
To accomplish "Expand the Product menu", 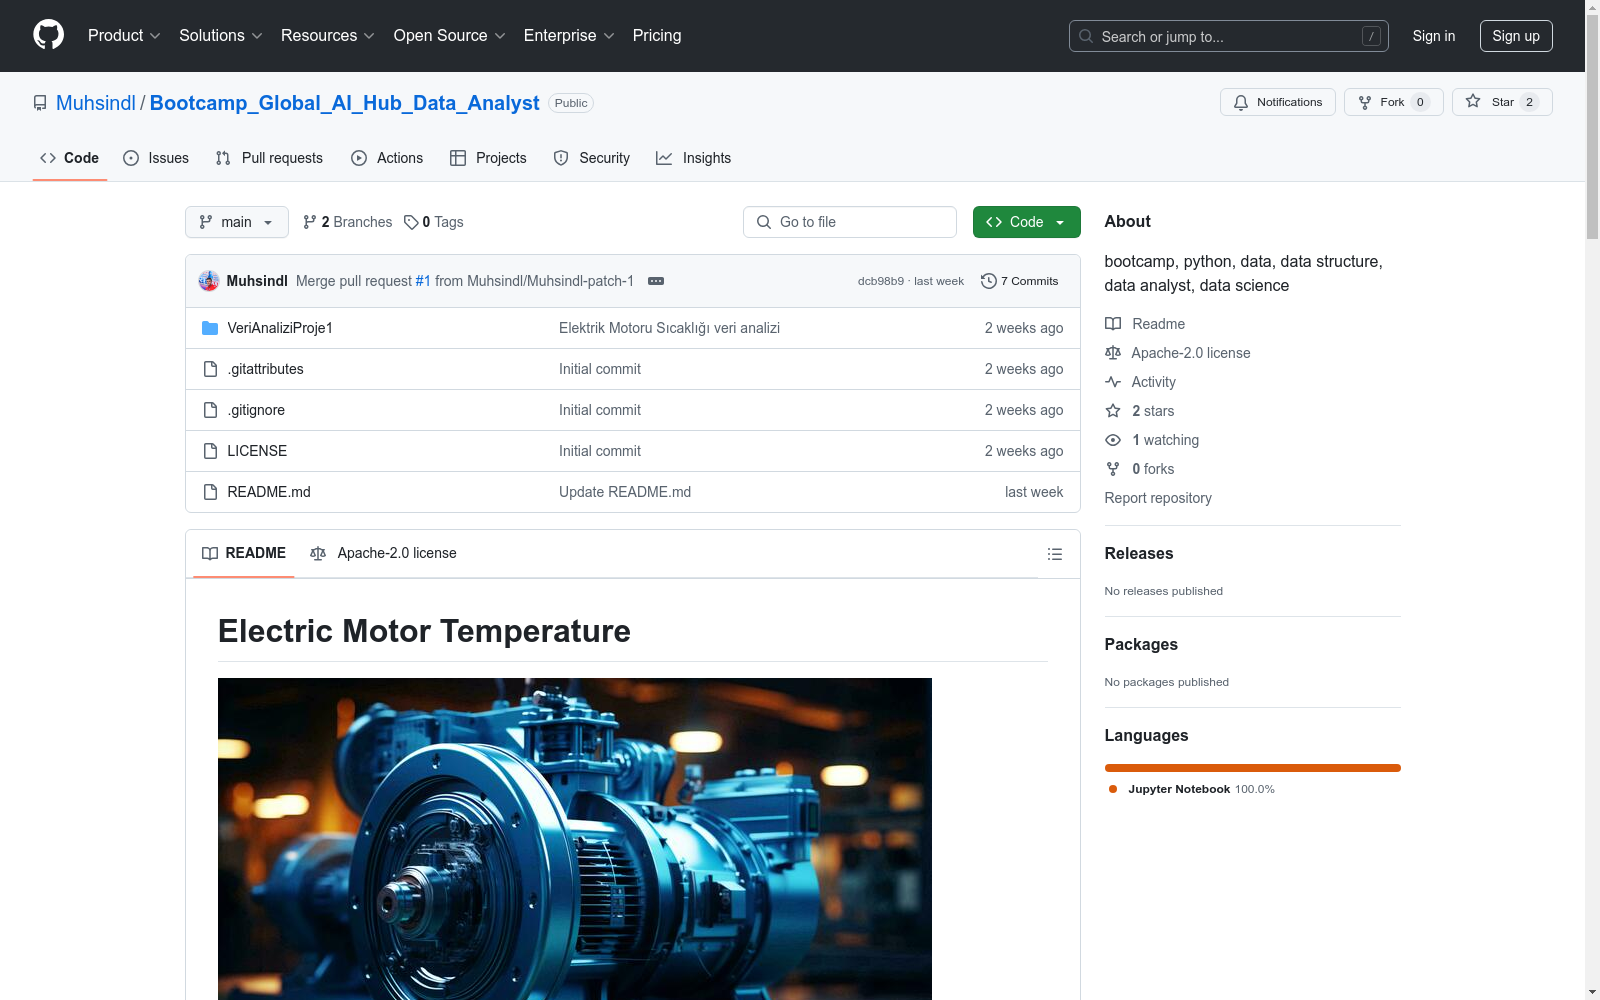I will [124, 35].
